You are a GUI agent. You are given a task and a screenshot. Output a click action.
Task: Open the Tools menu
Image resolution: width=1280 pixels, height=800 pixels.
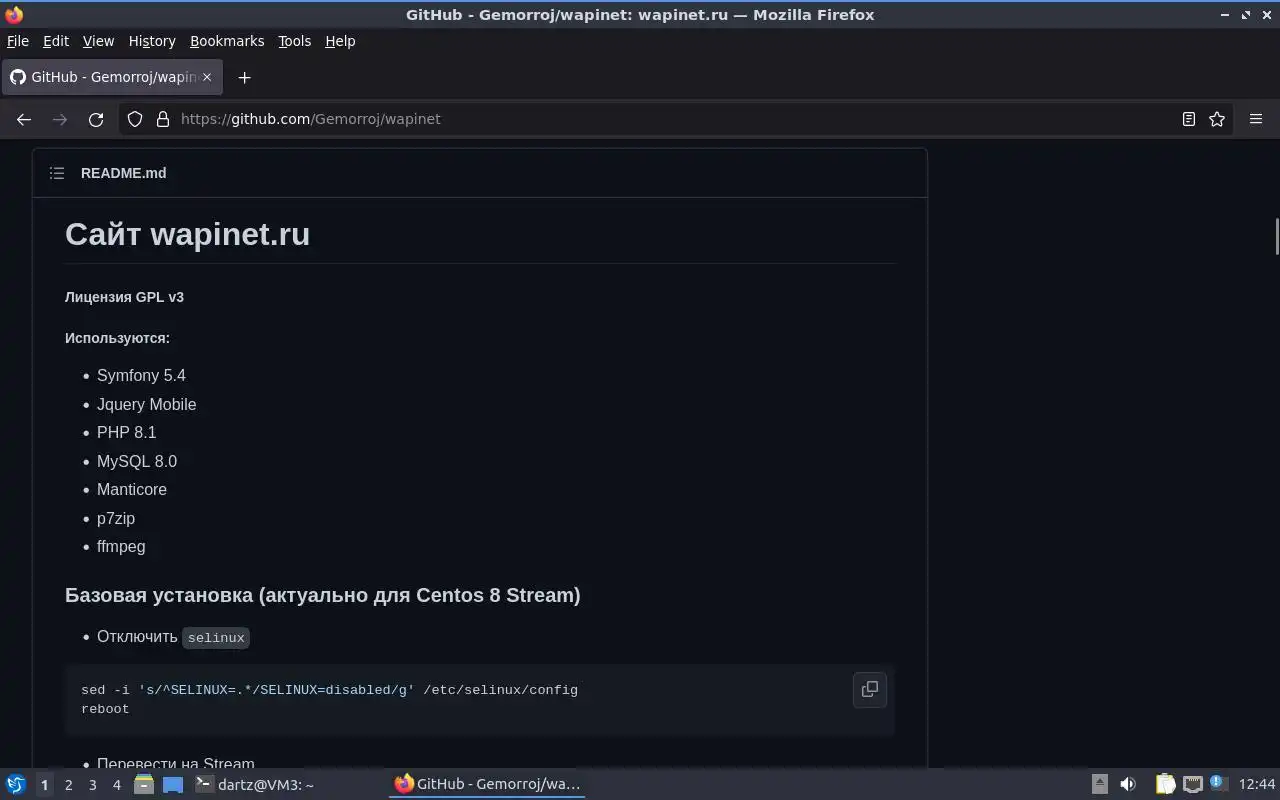click(x=294, y=41)
